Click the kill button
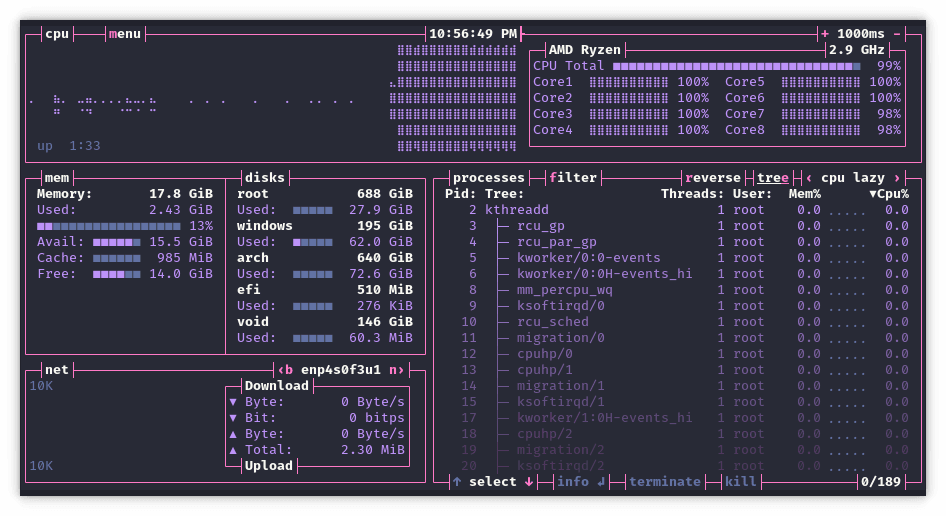Screen dimensions: 946x516 coord(740,482)
